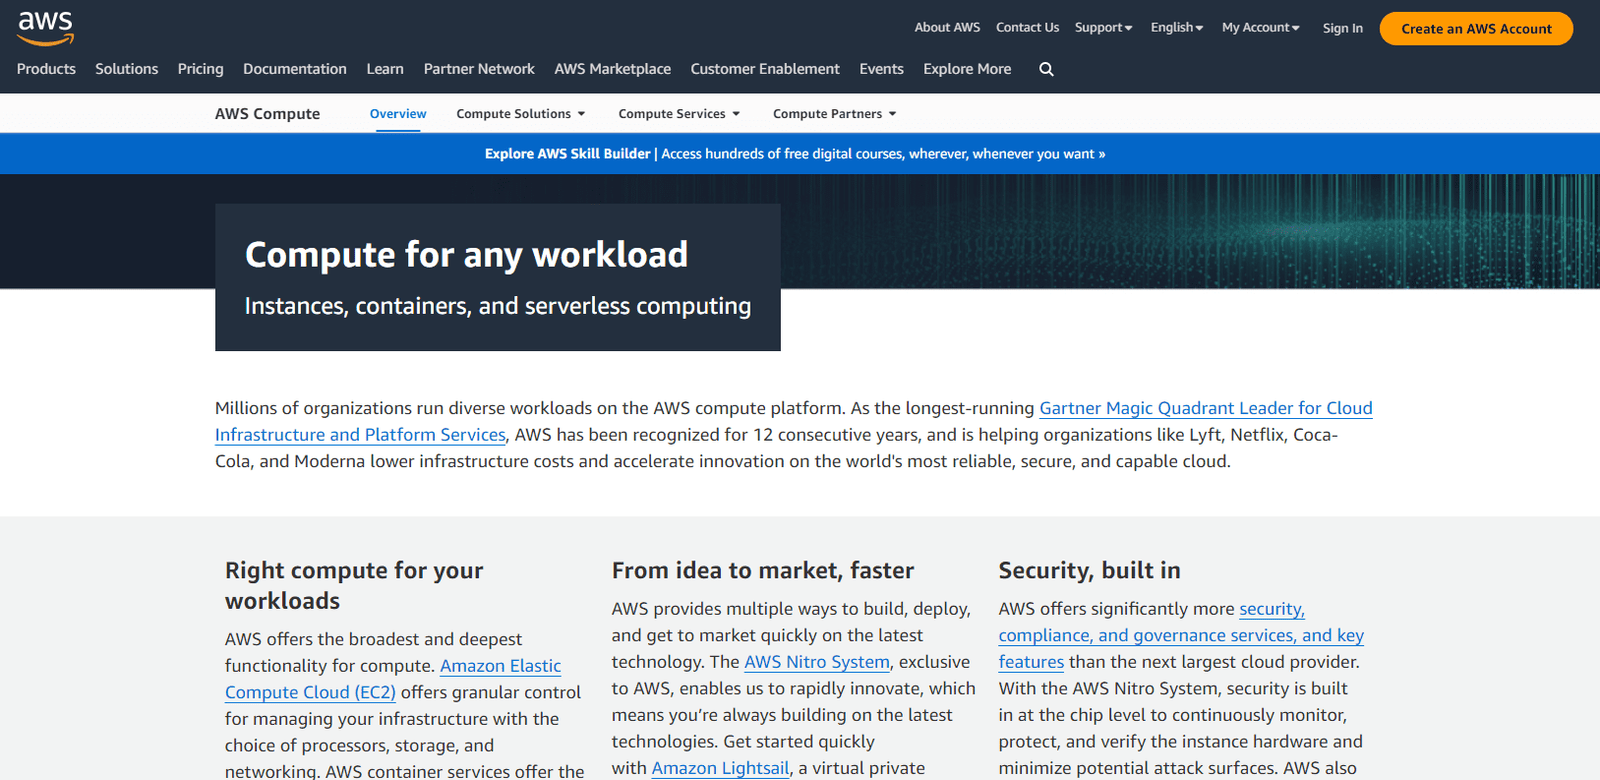1600x780 pixels.
Task: Open Customer Enablement menu
Action: tap(765, 69)
